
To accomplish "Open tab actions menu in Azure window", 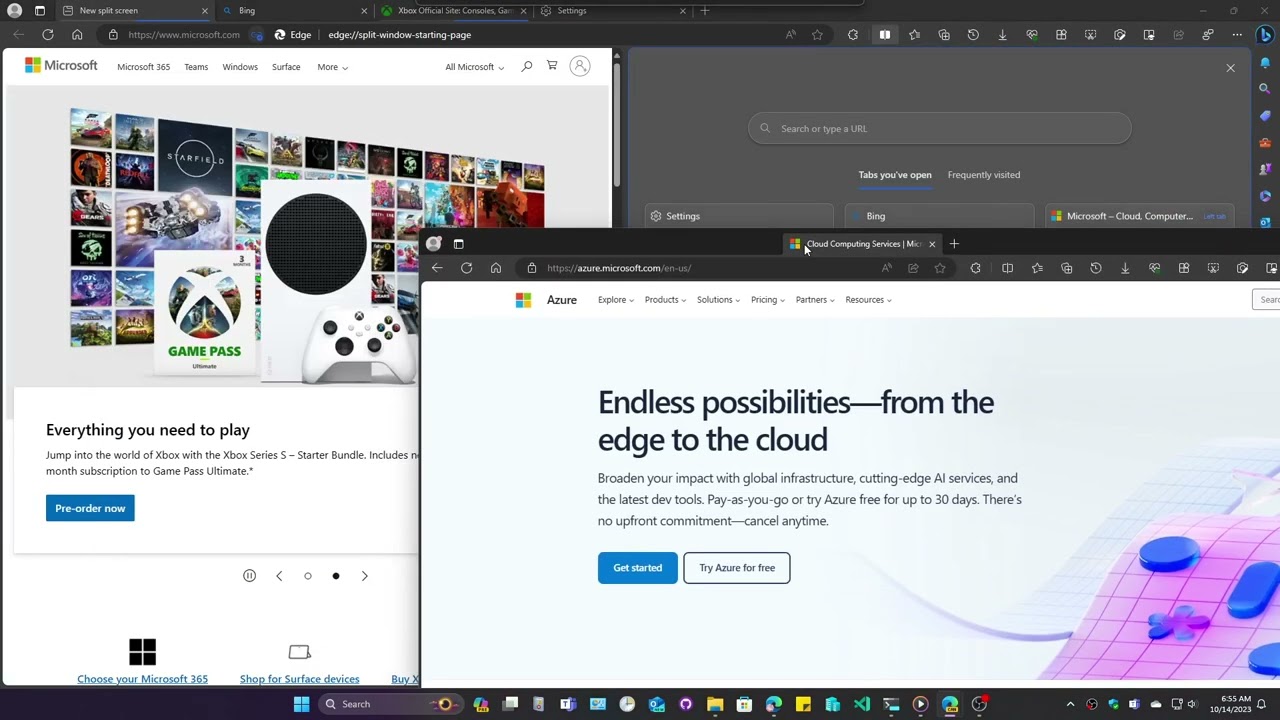I will 459,244.
